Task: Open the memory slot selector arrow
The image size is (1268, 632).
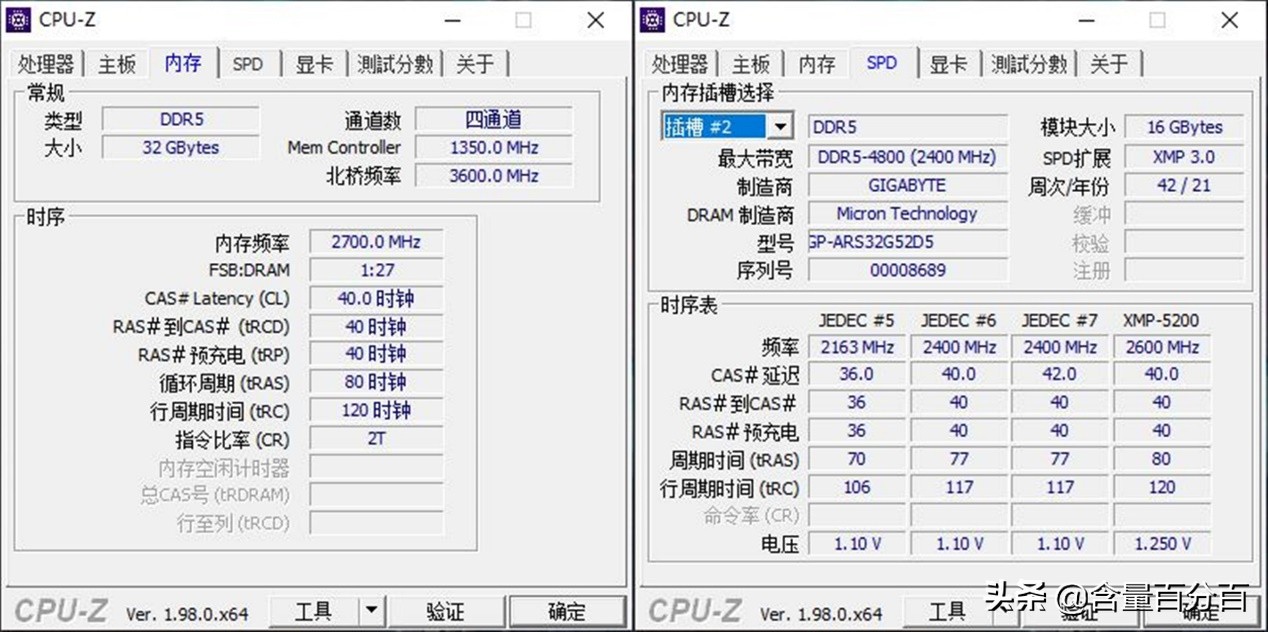Action: pos(778,126)
